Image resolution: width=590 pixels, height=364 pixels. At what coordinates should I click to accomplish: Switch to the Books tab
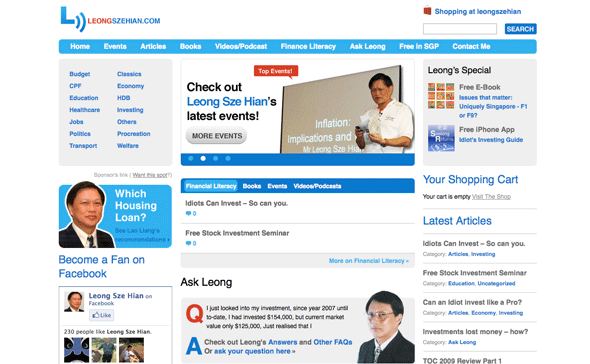coord(252,186)
